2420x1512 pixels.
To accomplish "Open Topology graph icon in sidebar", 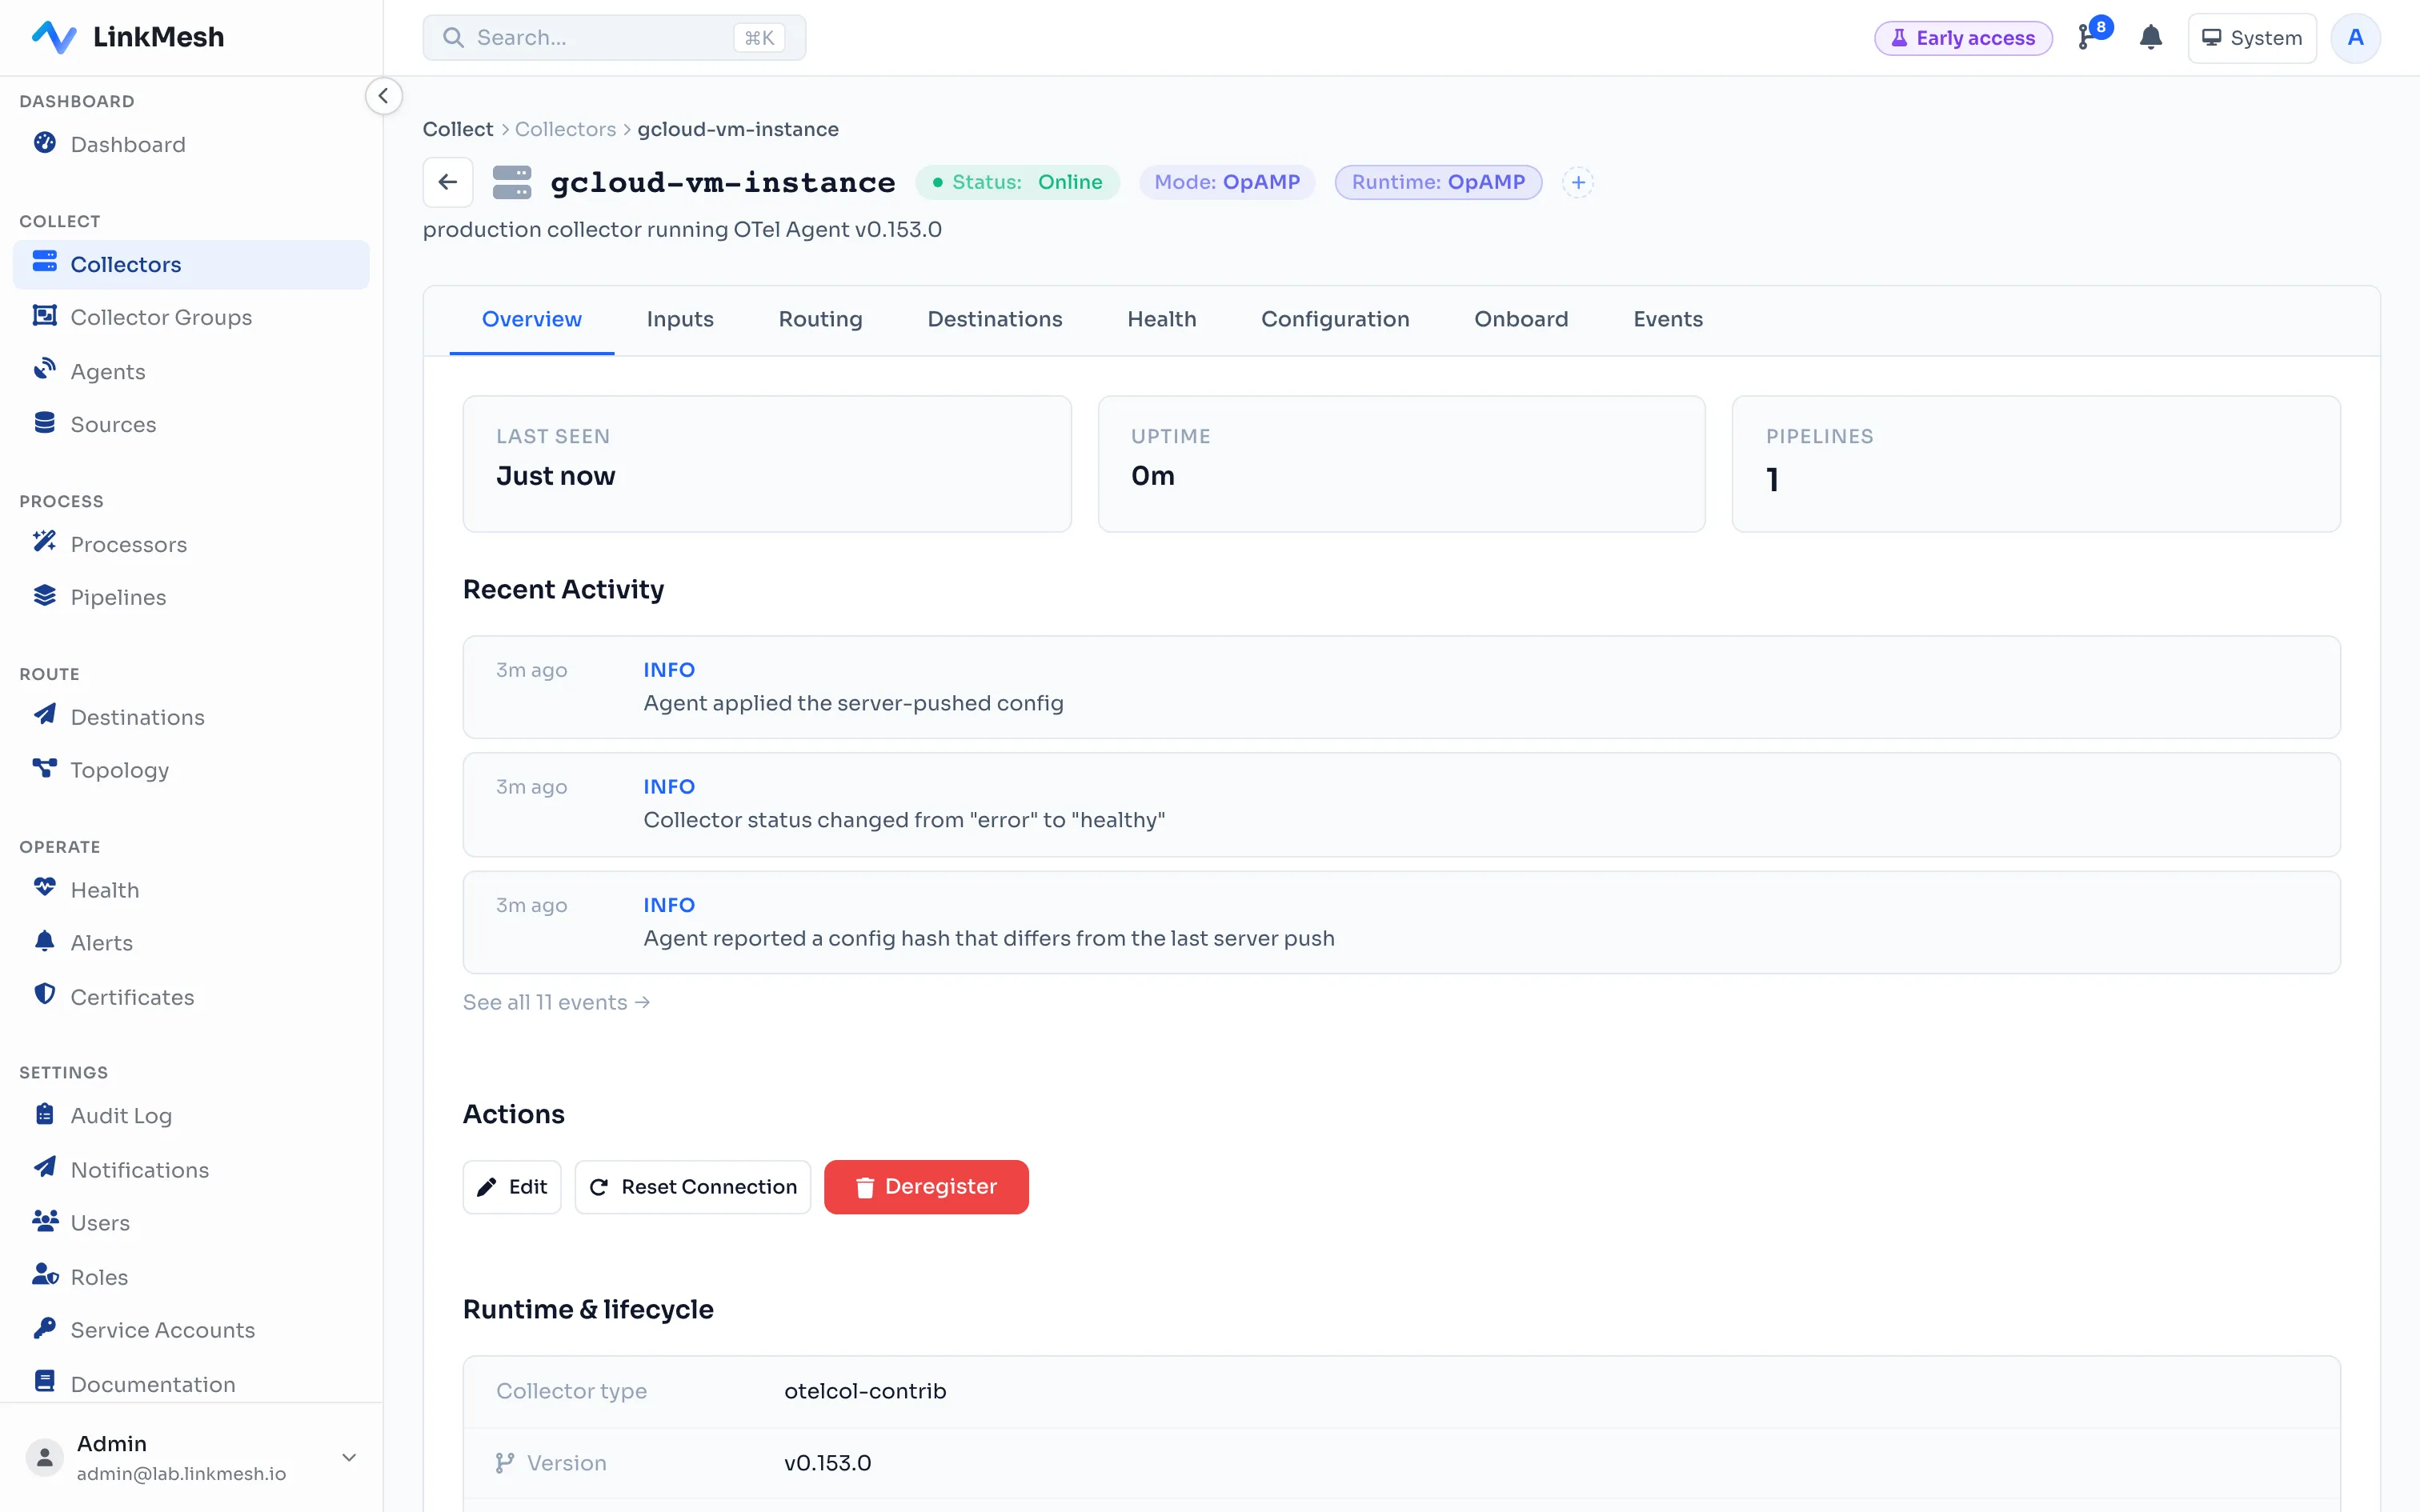I will coord(45,768).
